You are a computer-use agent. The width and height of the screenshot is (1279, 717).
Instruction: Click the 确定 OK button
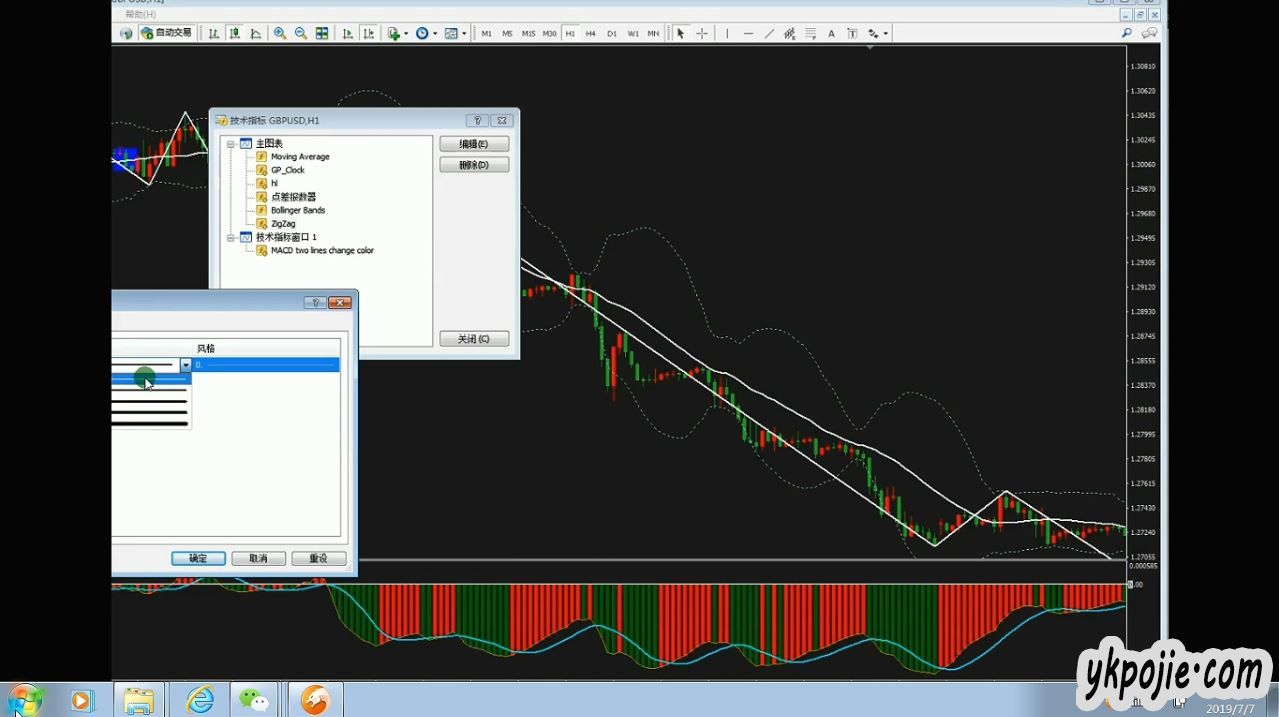198,559
